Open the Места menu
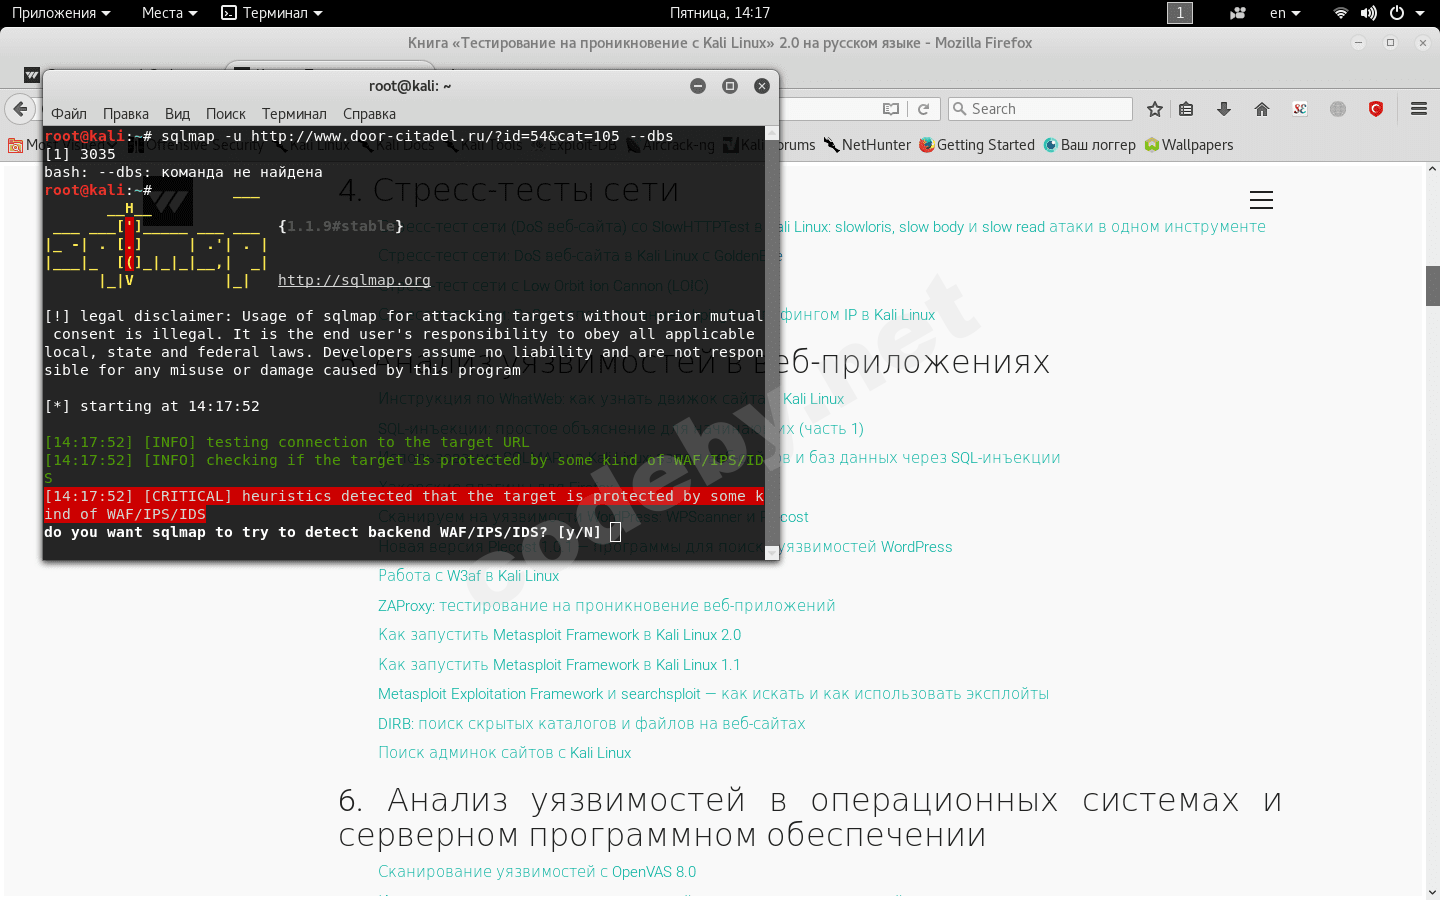 [169, 13]
